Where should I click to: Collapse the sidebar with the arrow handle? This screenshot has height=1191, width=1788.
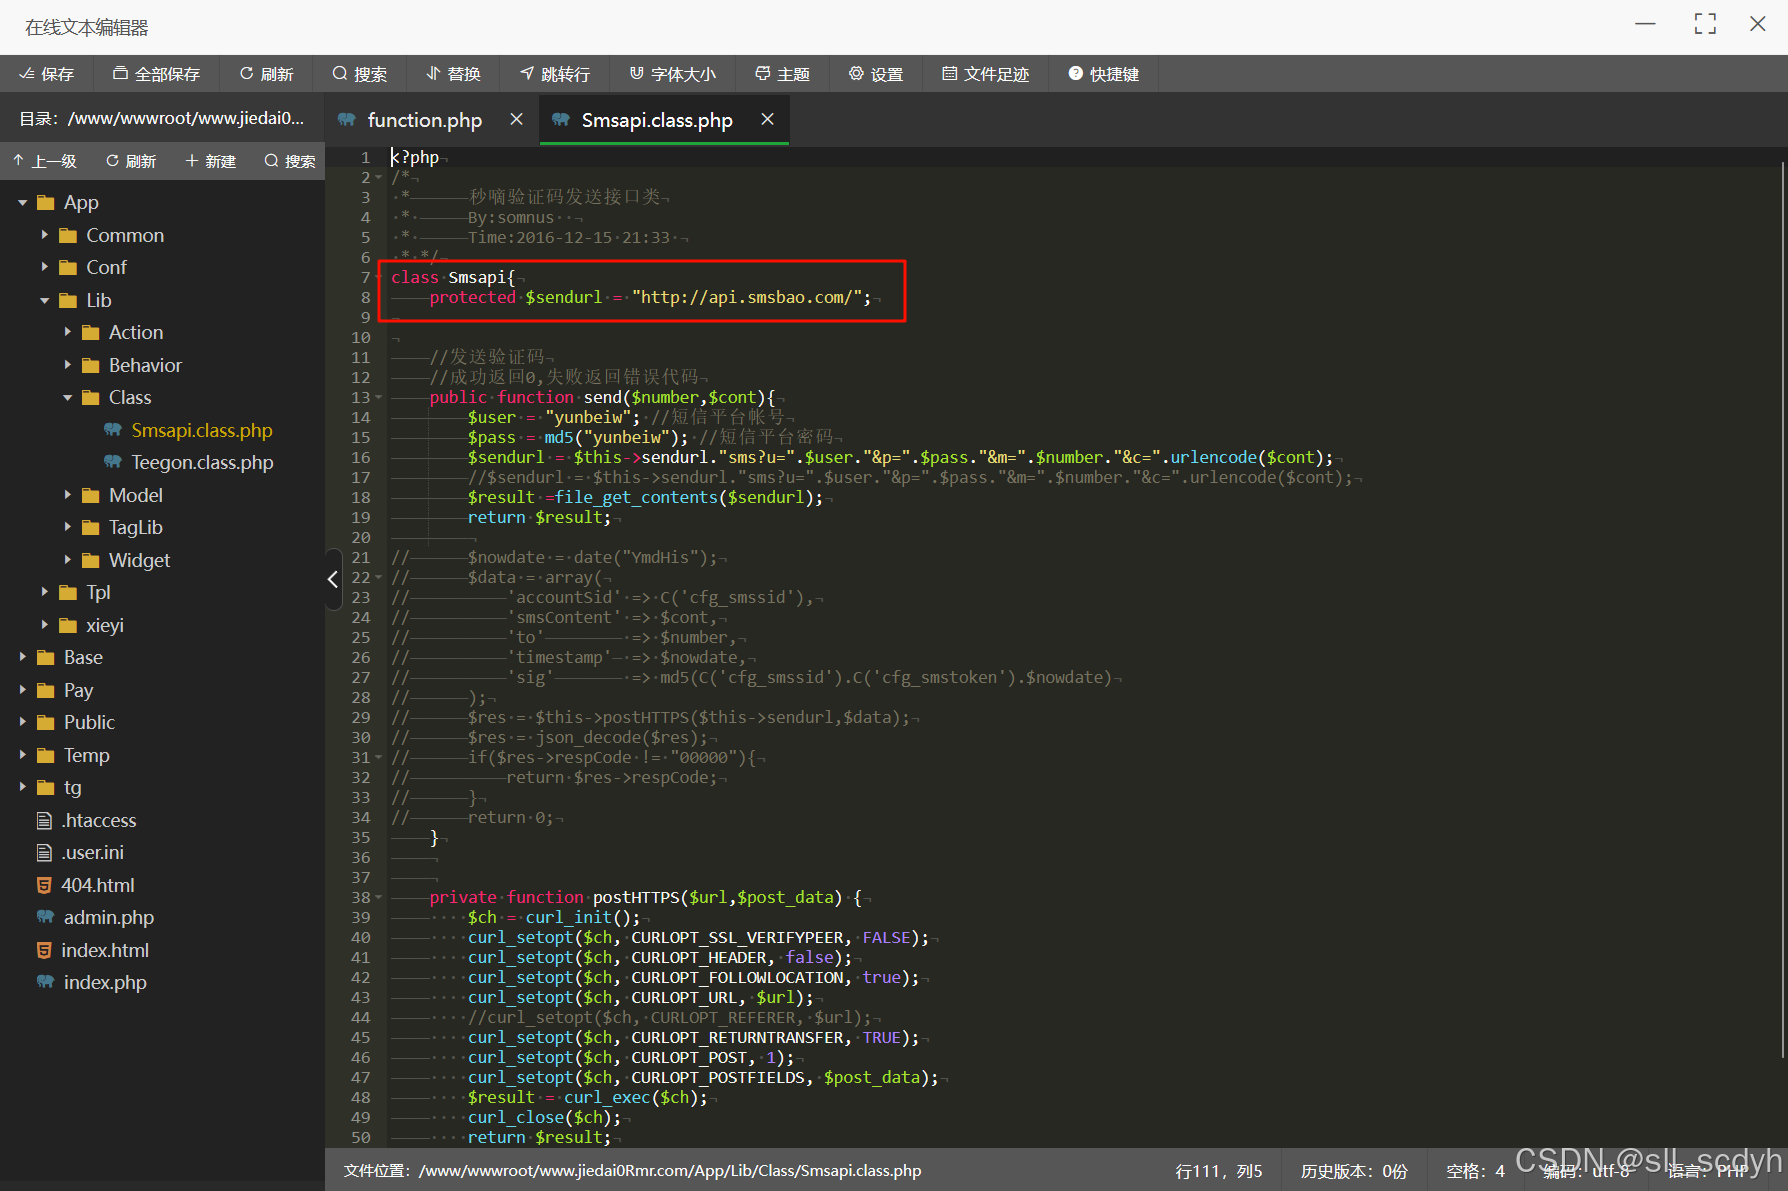[333, 579]
